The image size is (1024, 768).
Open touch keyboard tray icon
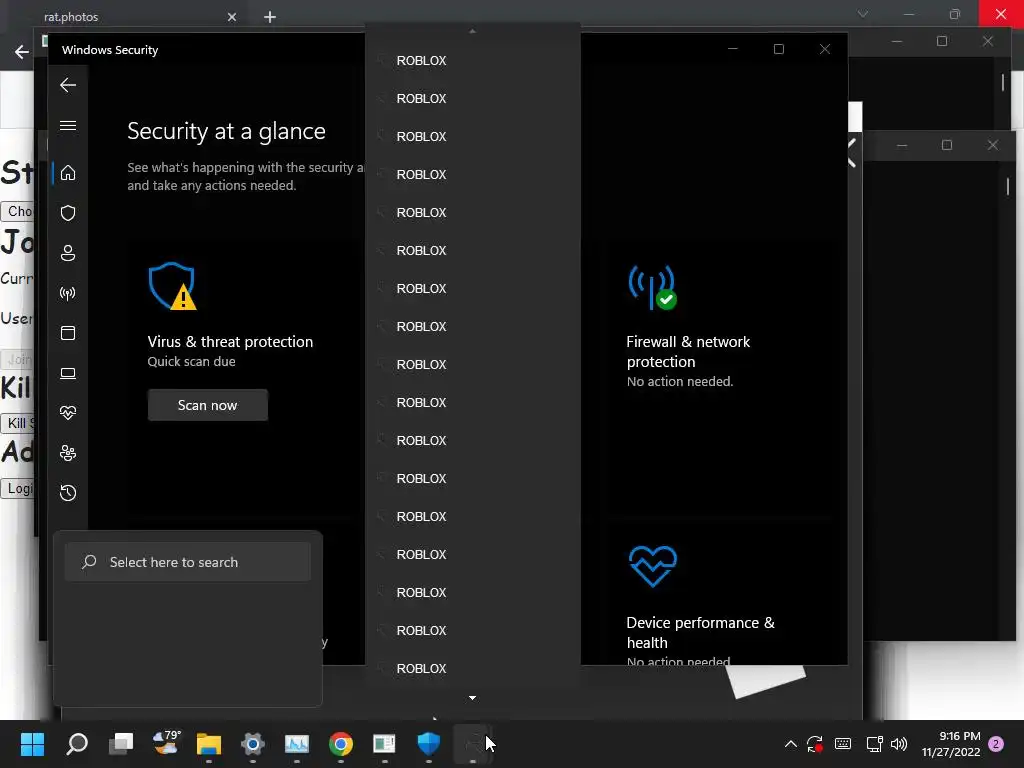(843, 744)
